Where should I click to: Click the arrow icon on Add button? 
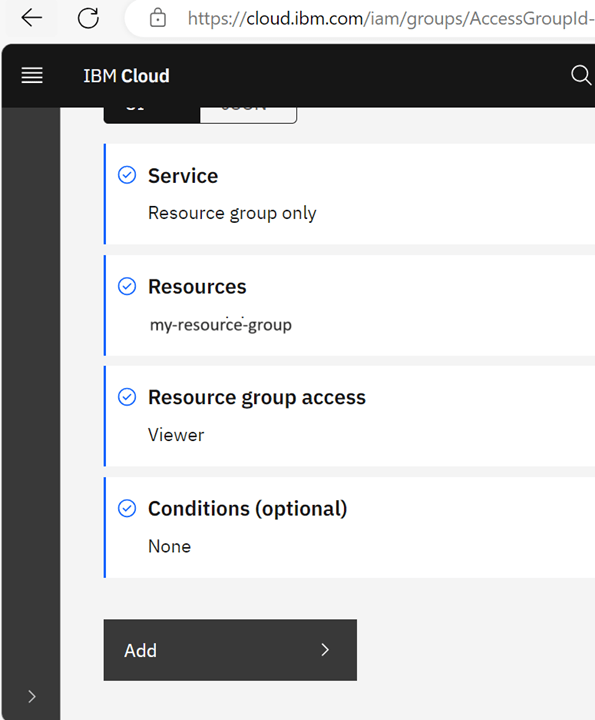click(x=325, y=650)
